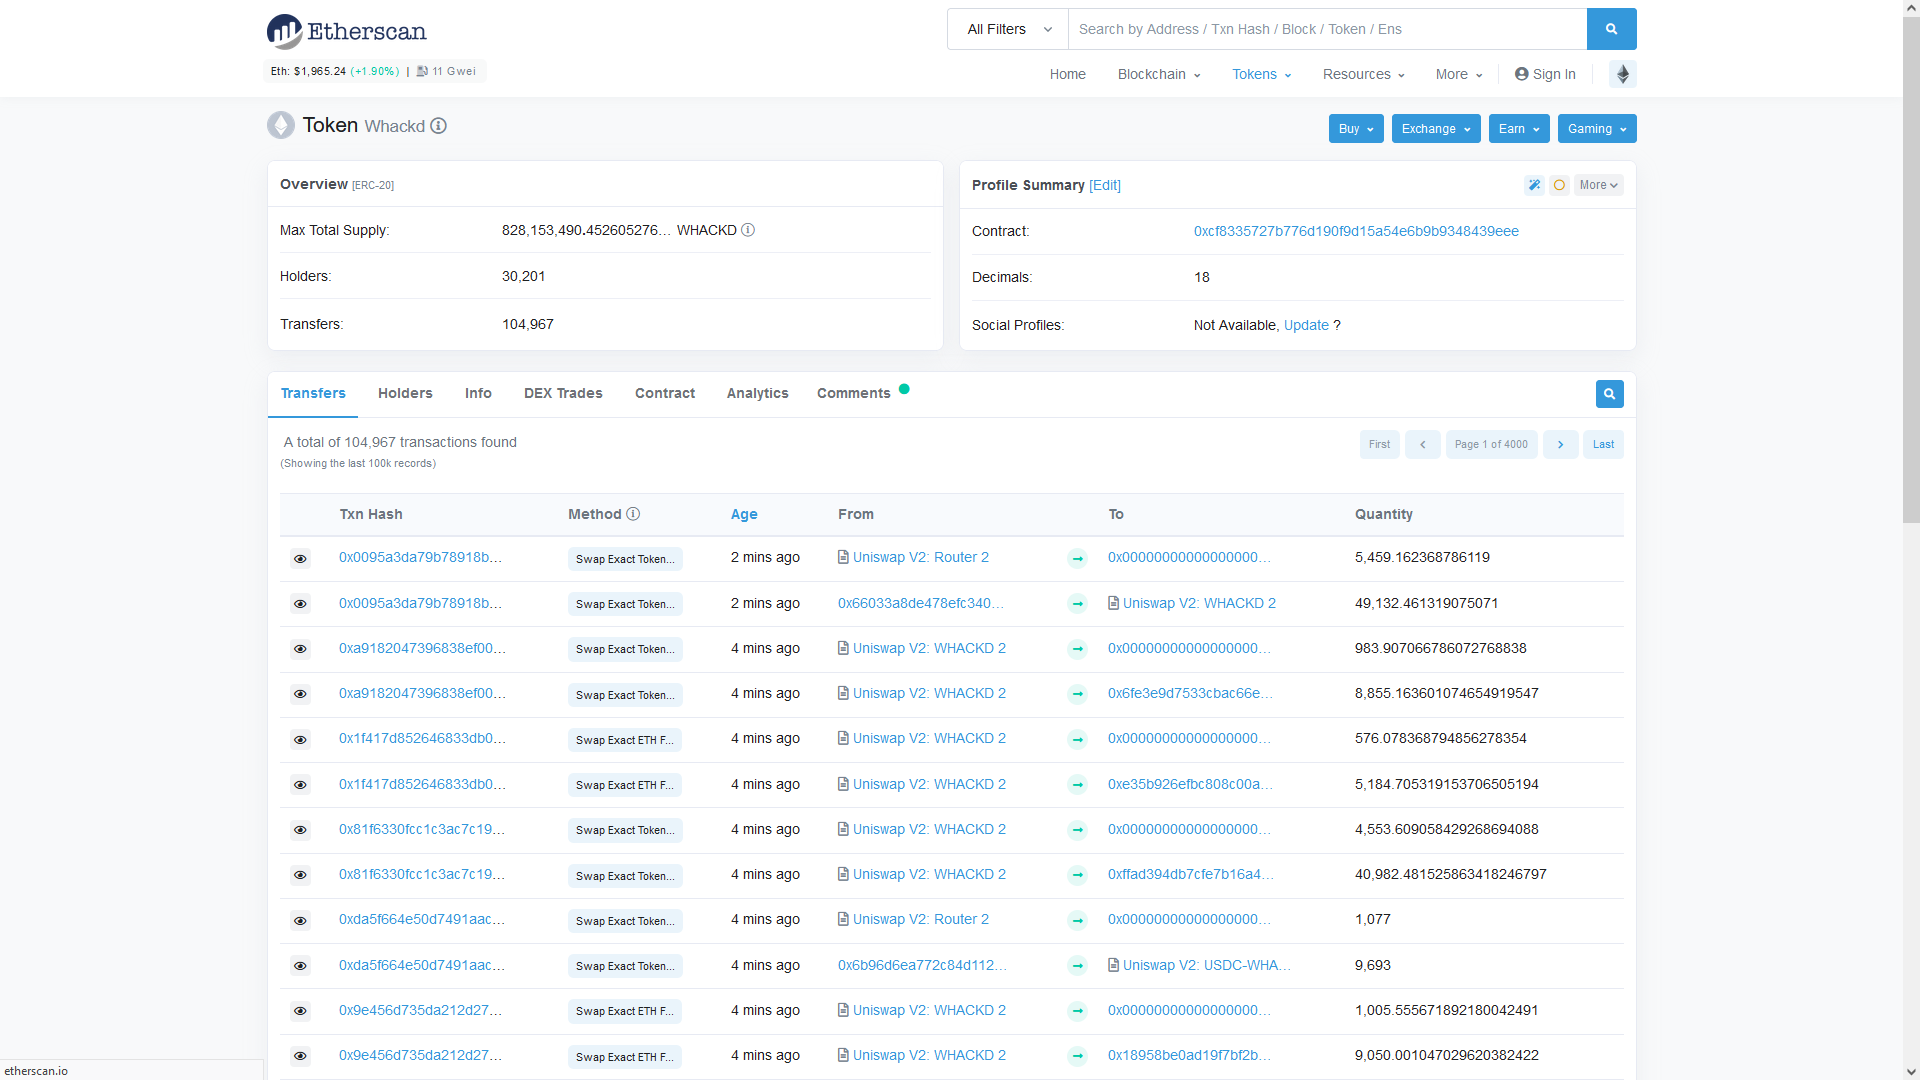Screen dimensions: 1920x1080
Task: Click the Whackd token info icon
Action: pyautogui.click(x=438, y=126)
